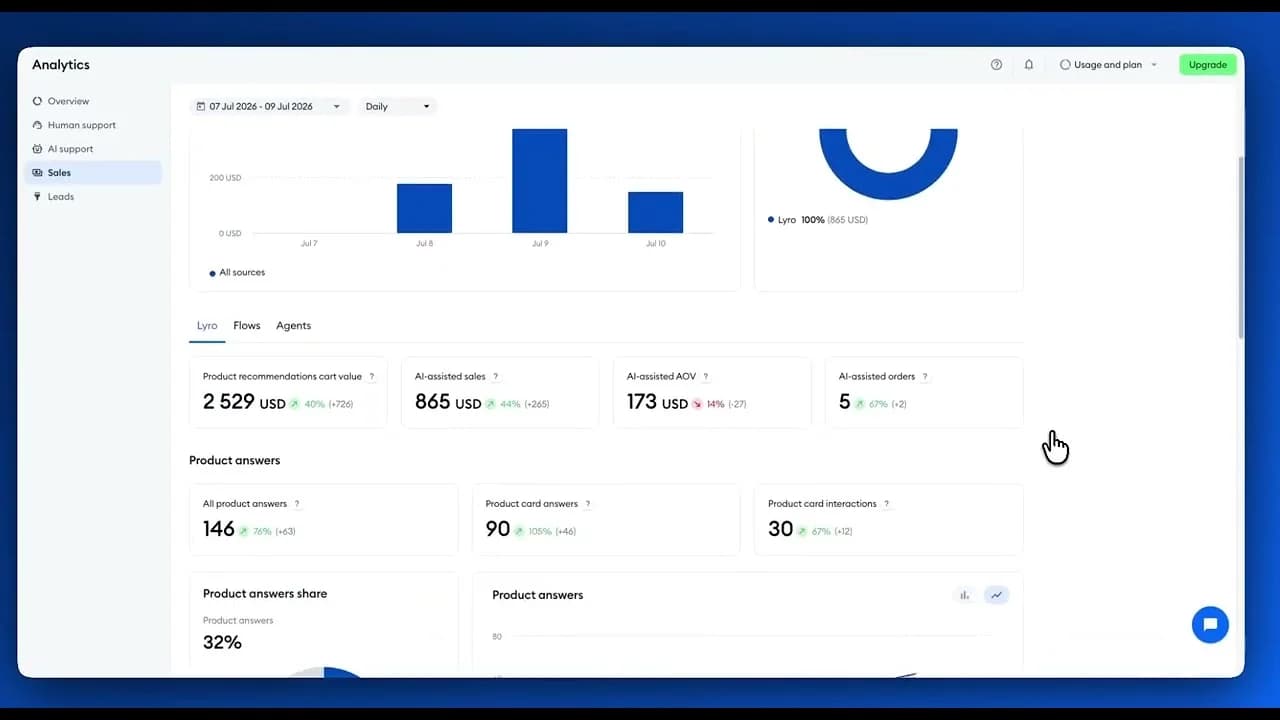Viewport: 1280px width, 720px height.
Task: Click the 2 529 USD cart value
Action: pyautogui.click(x=244, y=402)
